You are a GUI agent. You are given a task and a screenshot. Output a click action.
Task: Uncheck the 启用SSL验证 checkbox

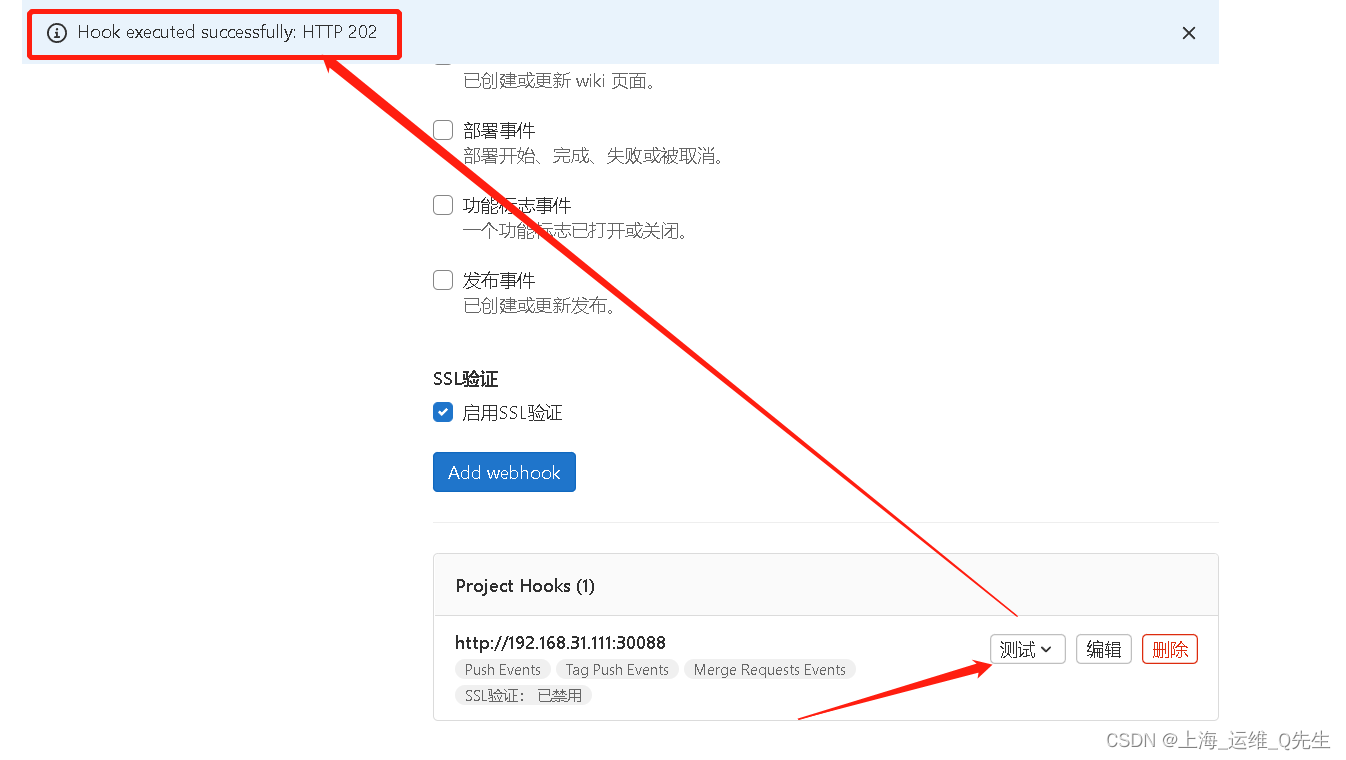tap(443, 412)
